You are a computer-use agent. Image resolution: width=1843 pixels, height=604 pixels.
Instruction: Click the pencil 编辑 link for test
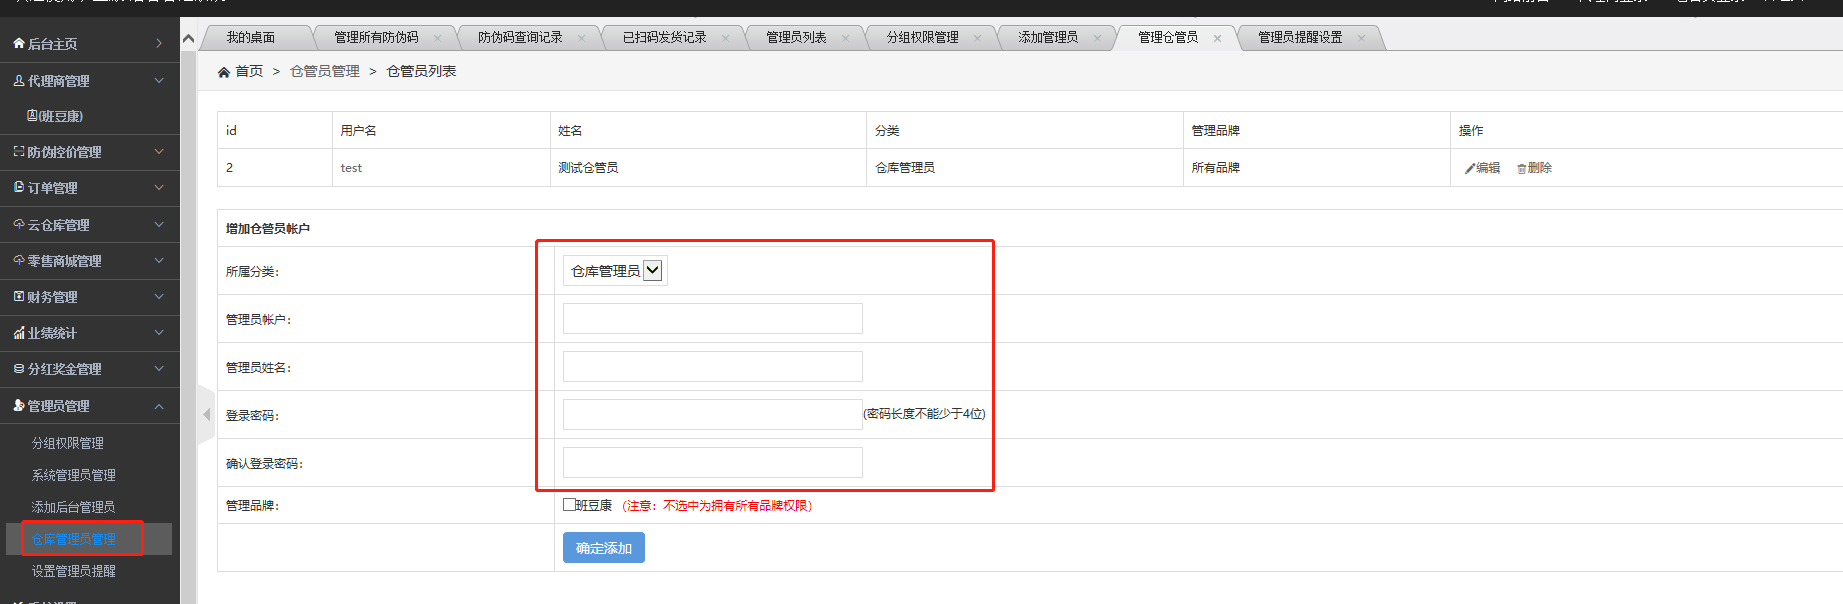[x=1482, y=168]
